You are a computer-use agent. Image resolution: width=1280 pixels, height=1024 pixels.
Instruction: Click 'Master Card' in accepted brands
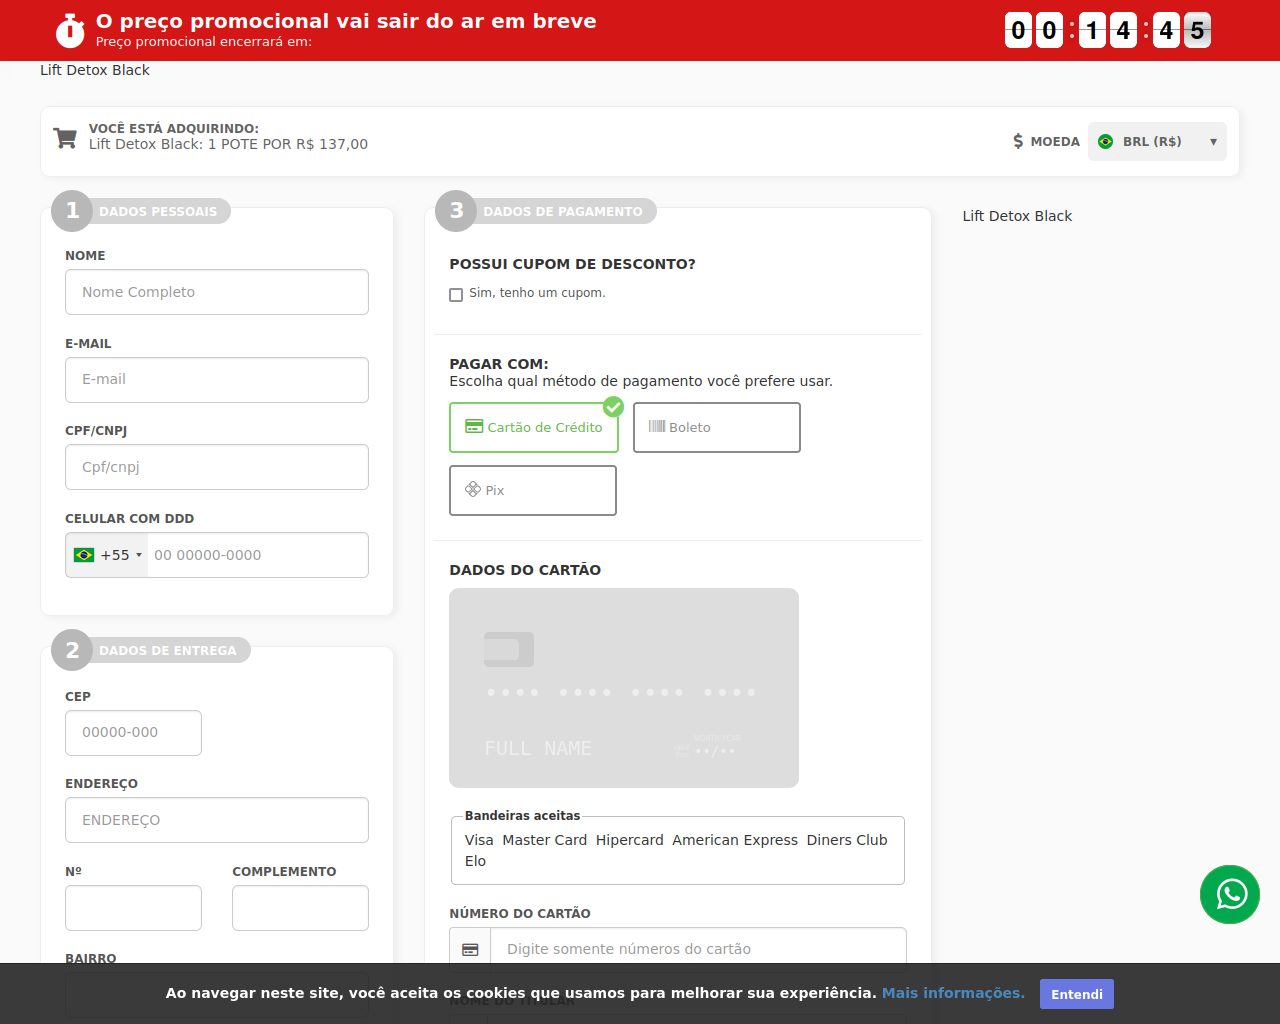545,840
